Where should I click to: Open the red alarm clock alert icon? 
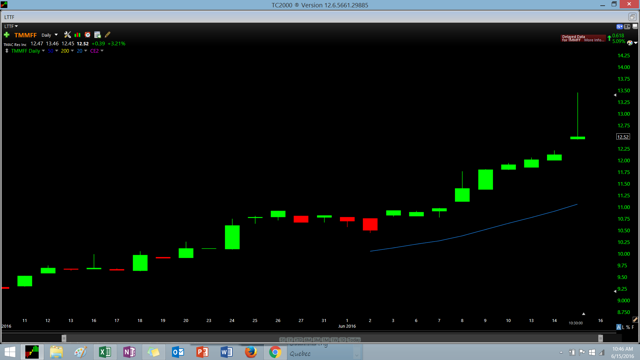click(x=87, y=35)
